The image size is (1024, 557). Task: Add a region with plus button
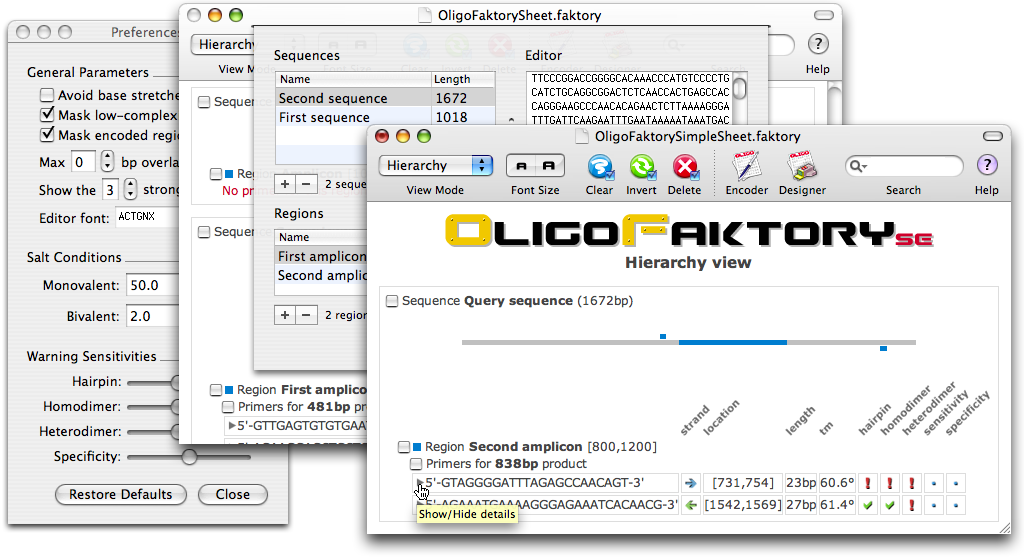[285, 315]
